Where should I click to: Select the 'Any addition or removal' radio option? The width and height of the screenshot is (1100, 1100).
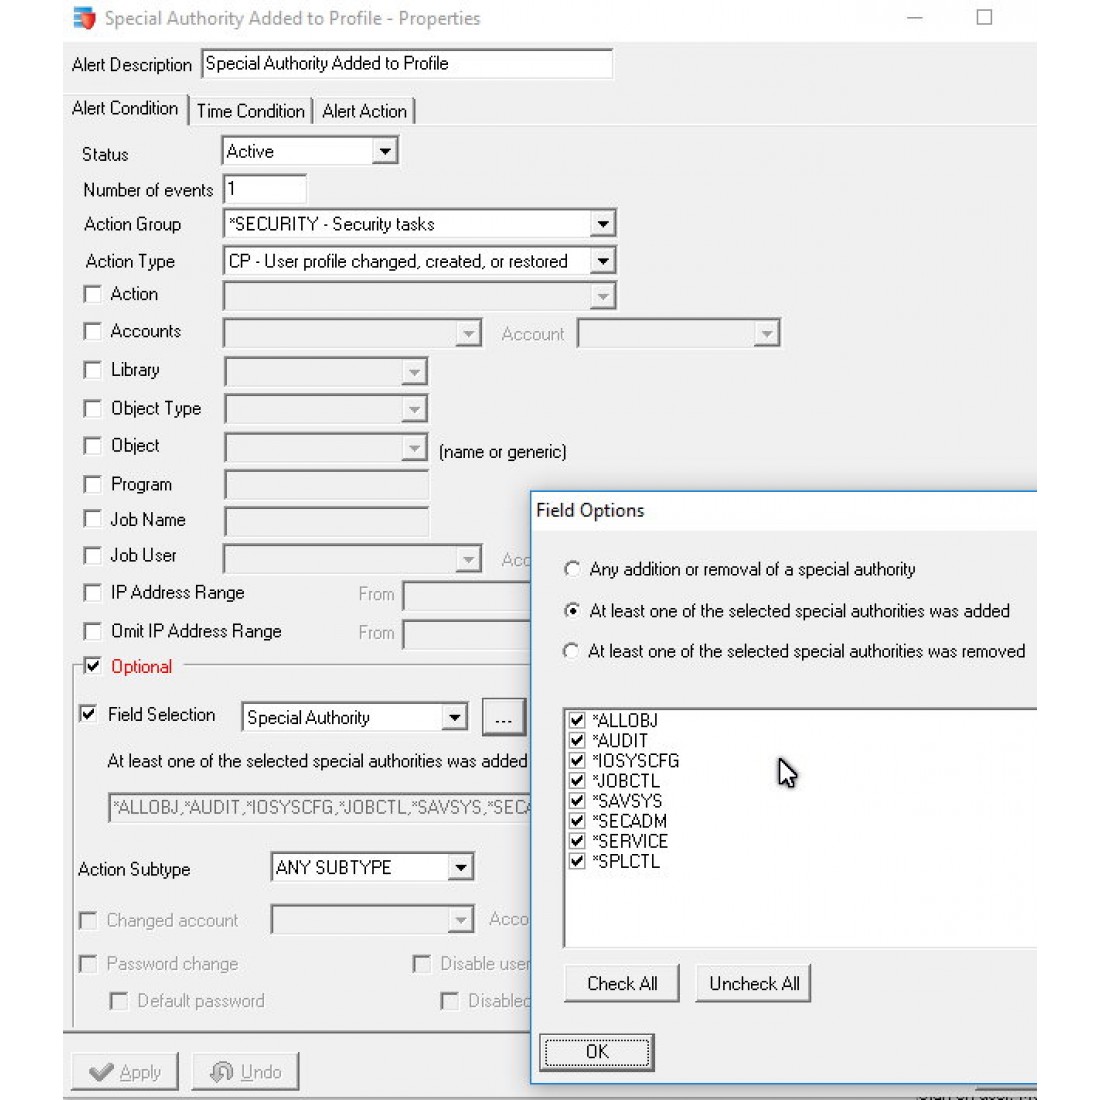point(571,568)
